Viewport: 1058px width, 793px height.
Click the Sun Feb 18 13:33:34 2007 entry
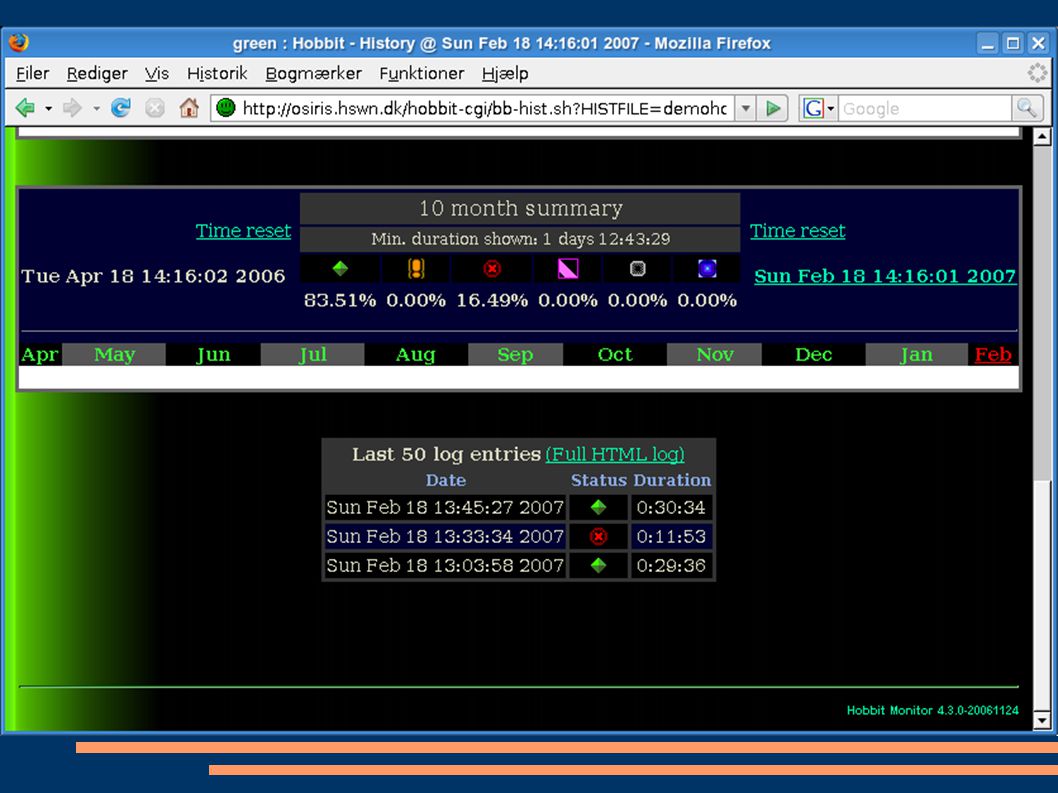(x=445, y=537)
